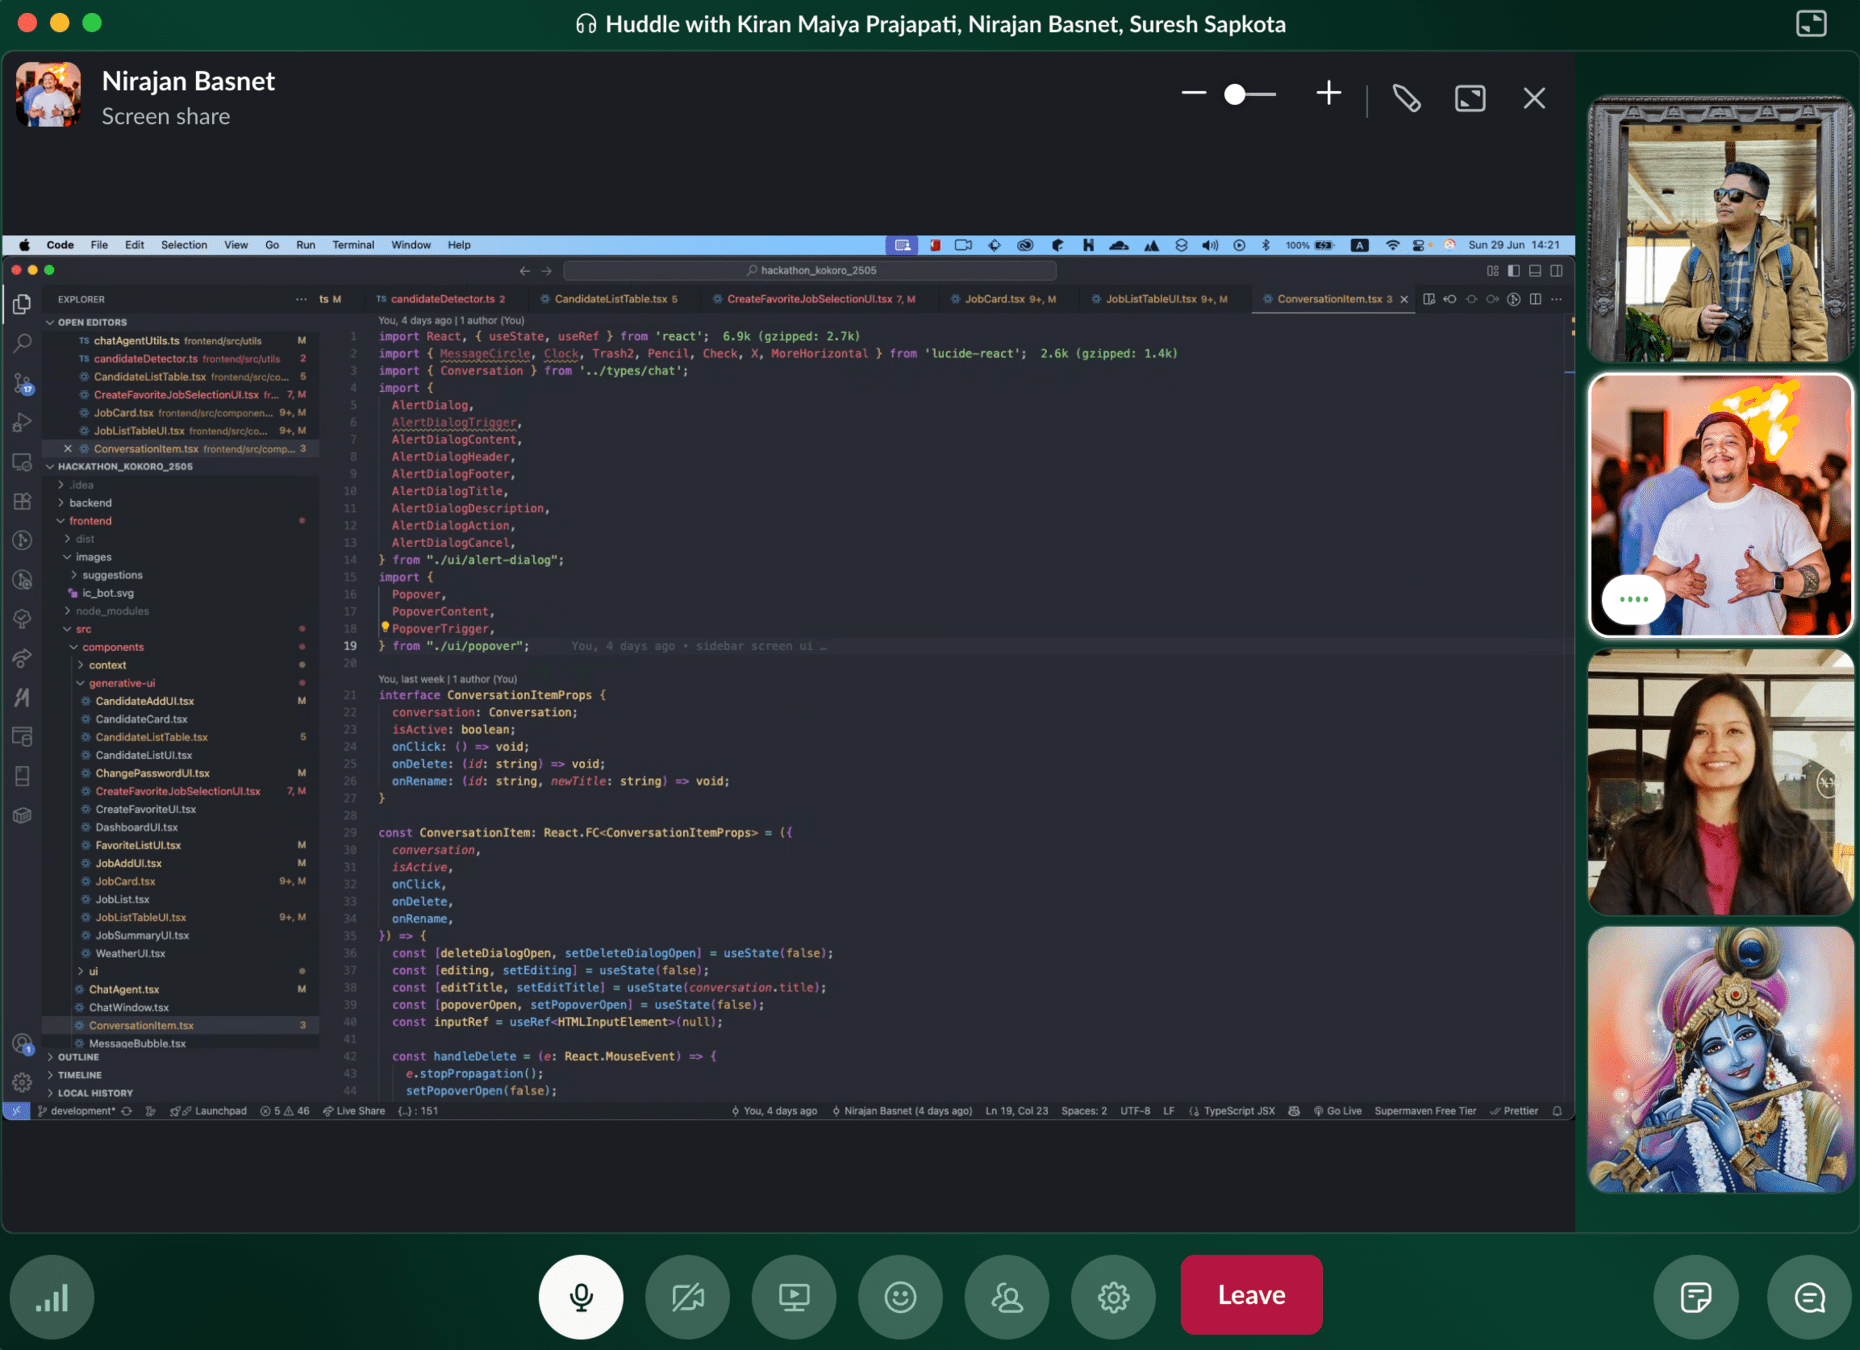Mute the huddle microphone
The width and height of the screenshot is (1860, 1350).
tap(581, 1296)
